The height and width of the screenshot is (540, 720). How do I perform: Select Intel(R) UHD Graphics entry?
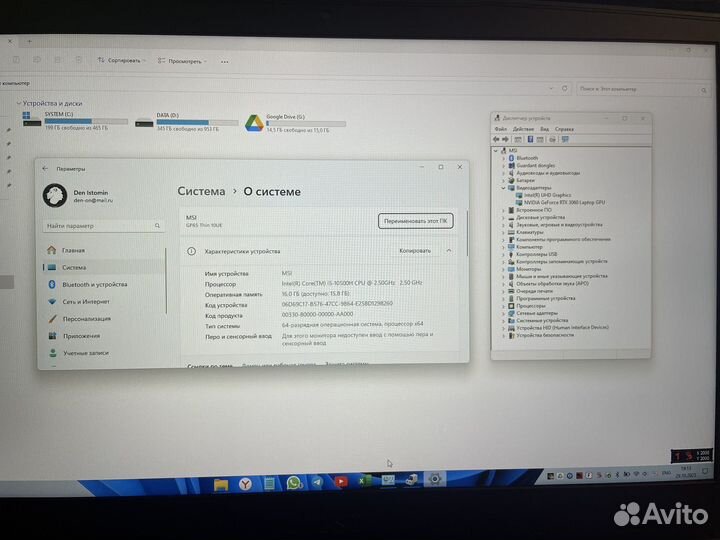(x=547, y=195)
